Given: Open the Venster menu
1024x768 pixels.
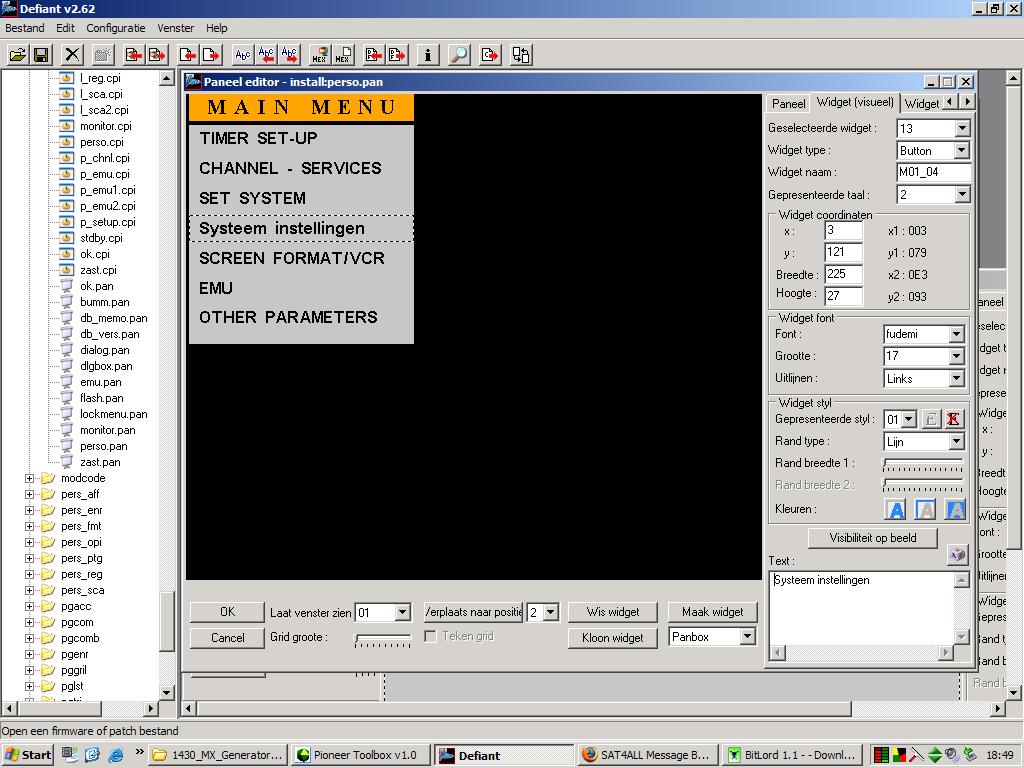Looking at the screenshot, I should 176,28.
